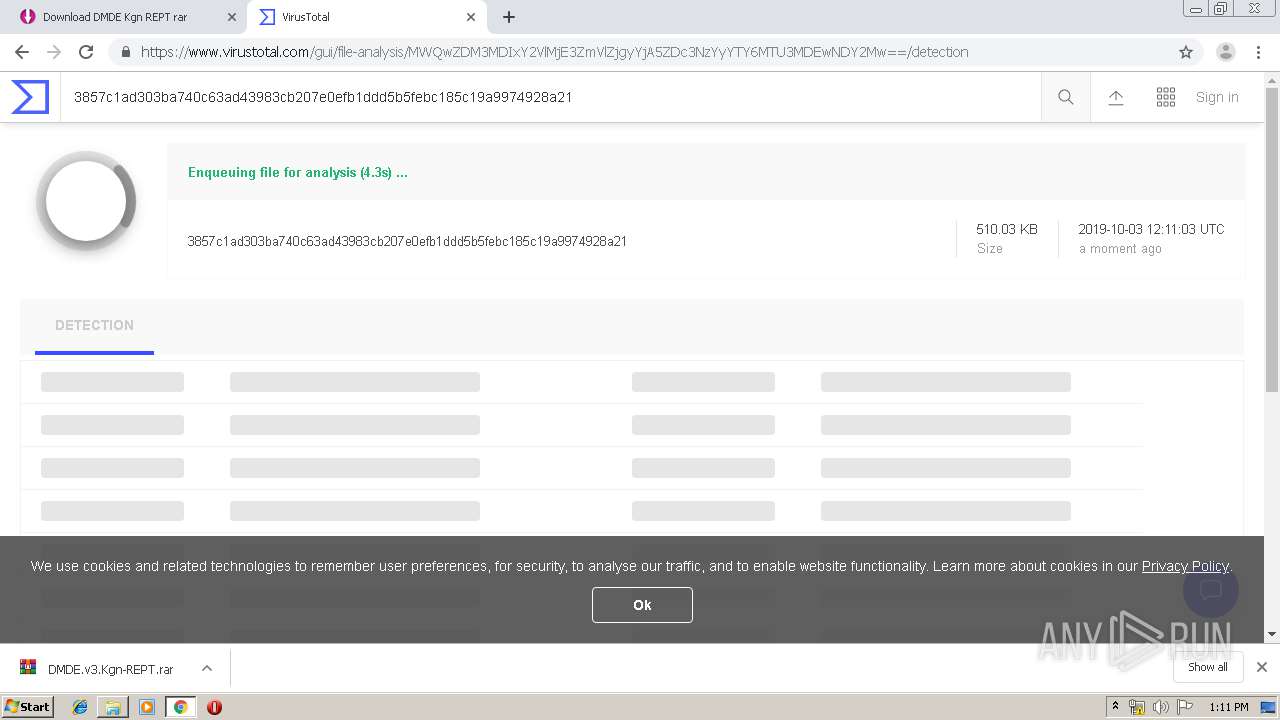
Task: Open Windows Explorer from taskbar
Action: click(x=113, y=707)
